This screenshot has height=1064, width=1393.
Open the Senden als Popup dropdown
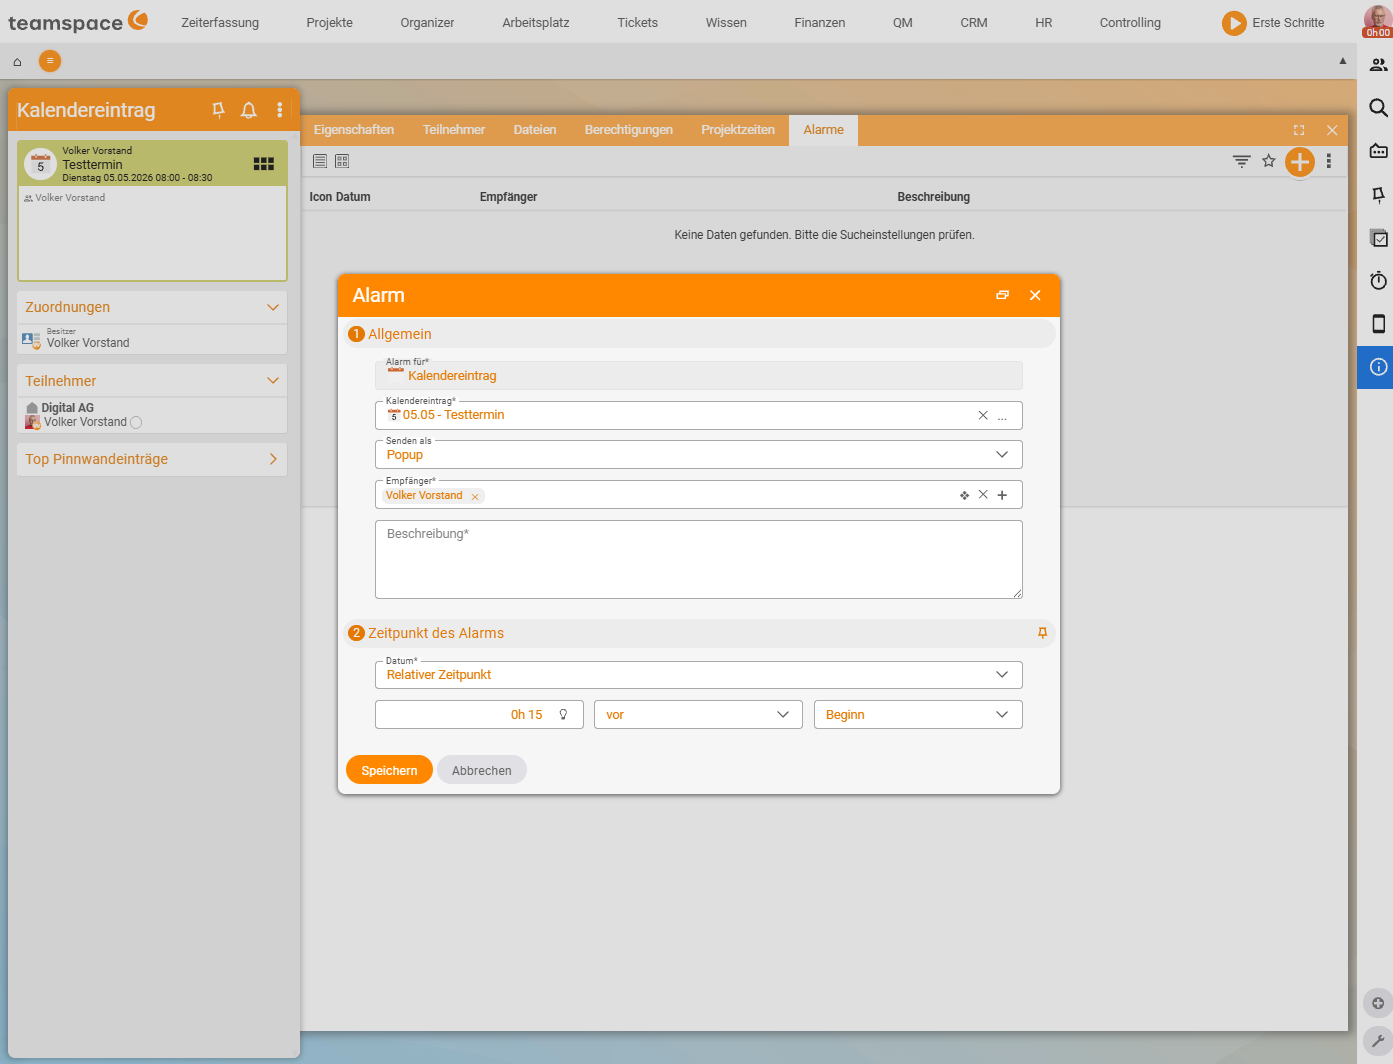pyautogui.click(x=699, y=455)
